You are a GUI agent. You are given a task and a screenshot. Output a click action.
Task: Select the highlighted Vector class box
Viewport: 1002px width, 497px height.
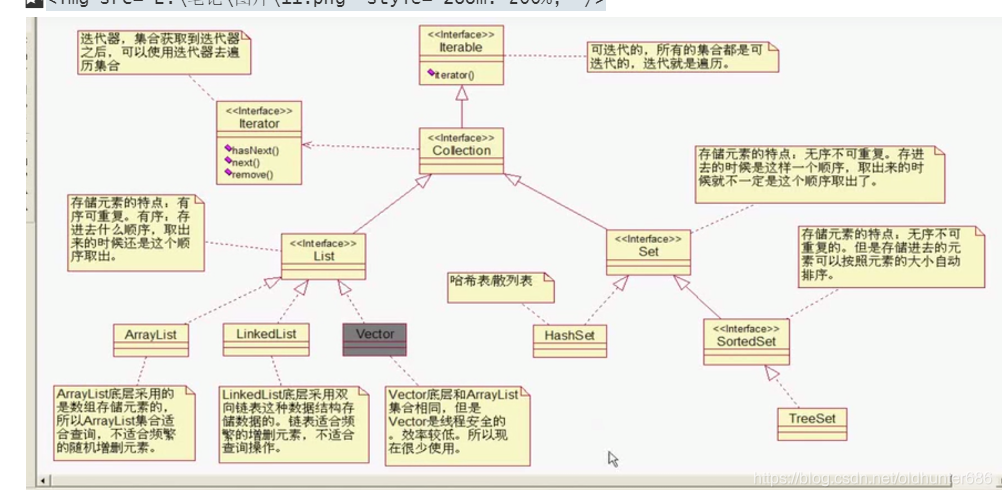tap(374, 339)
